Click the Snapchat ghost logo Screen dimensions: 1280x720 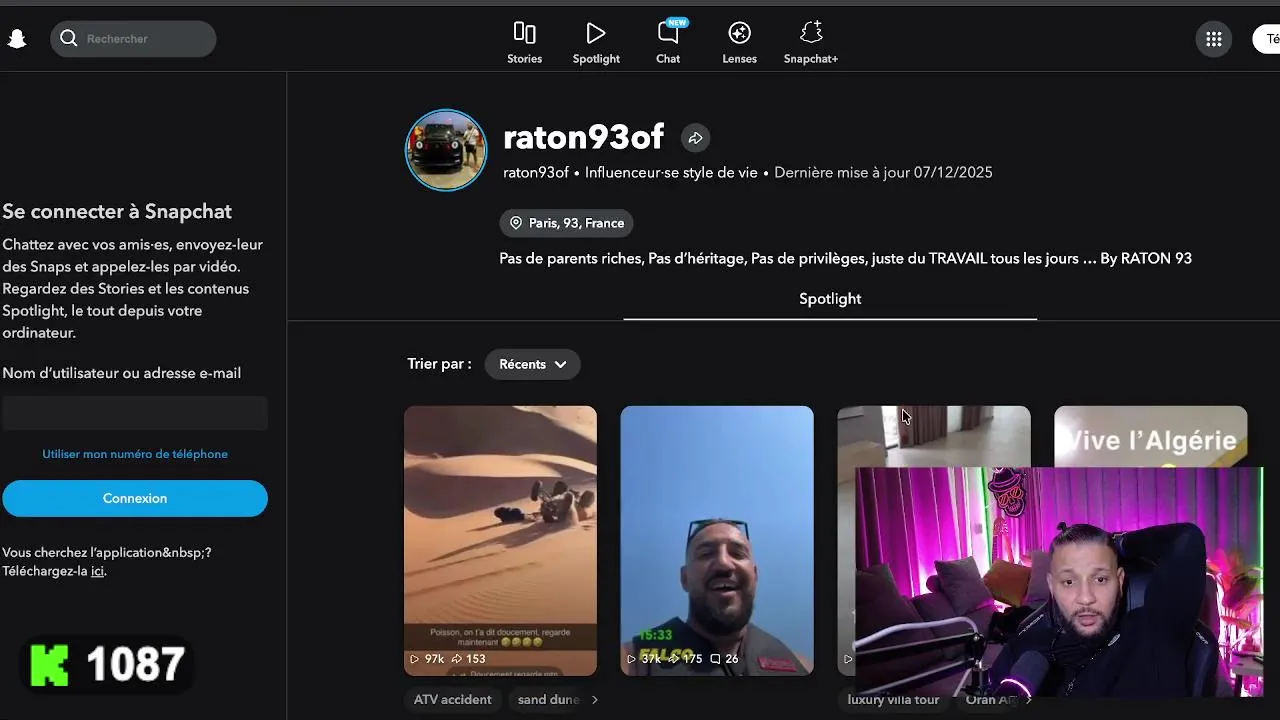click(x=16, y=39)
